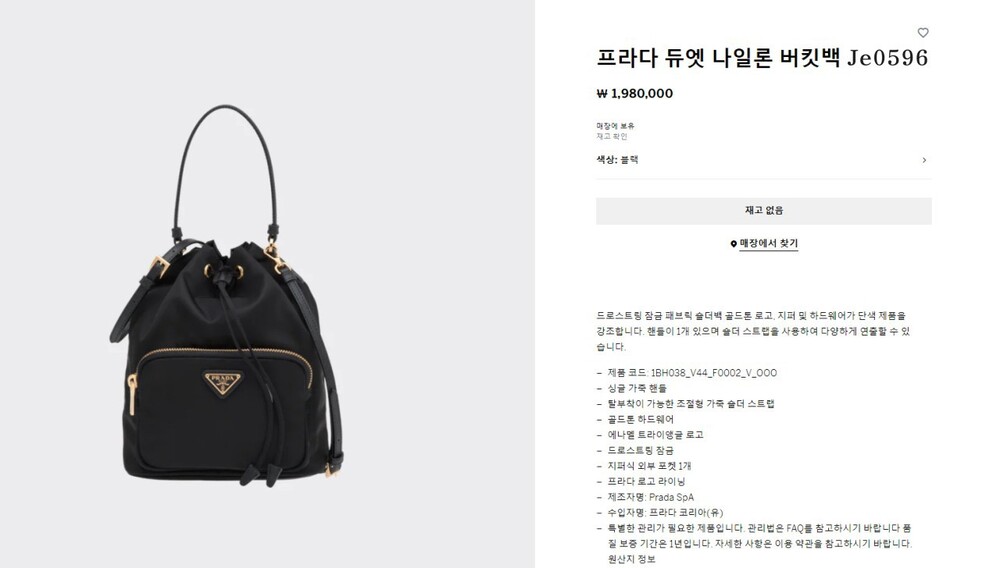Select the product code 1BH038_V44_F0002_V_OOO line
This screenshot has height=568, width=1000.
point(692,373)
